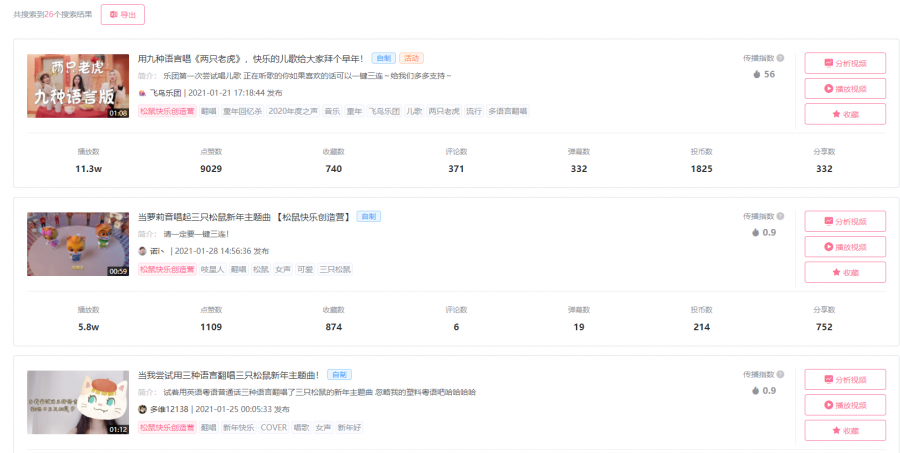Click the 9029 likes value
This screenshot has height=453, width=900.
coord(211,169)
